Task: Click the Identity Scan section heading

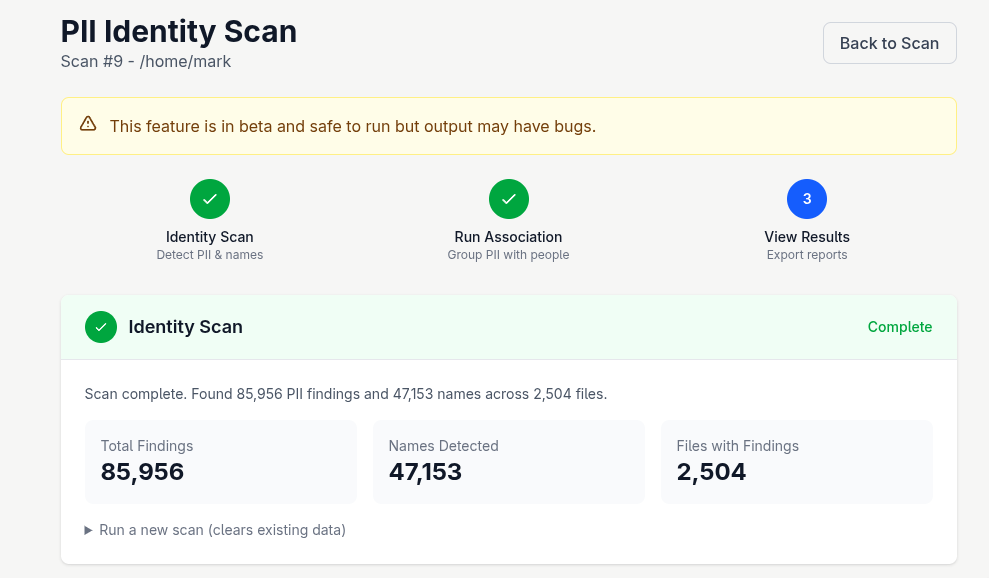Action: point(185,327)
